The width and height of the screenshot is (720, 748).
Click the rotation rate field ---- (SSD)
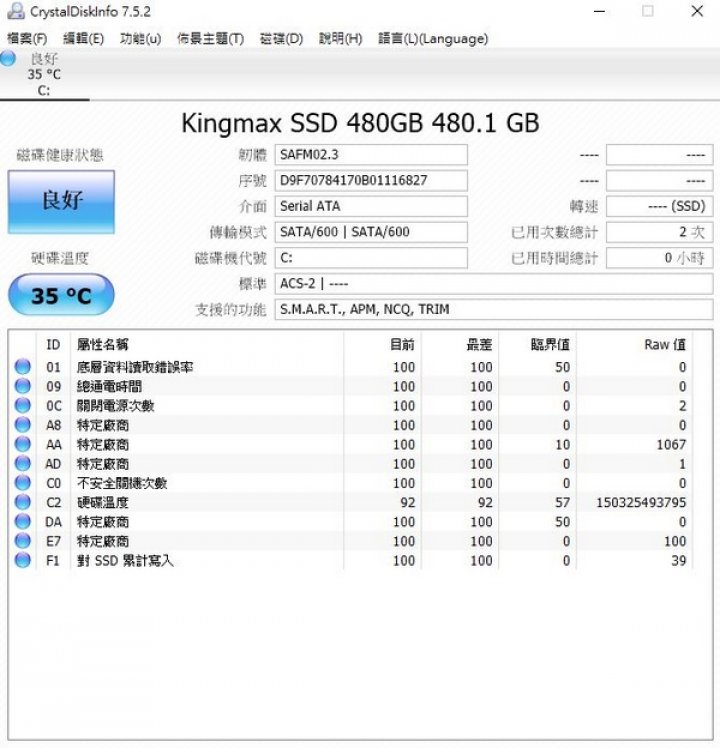(660, 206)
